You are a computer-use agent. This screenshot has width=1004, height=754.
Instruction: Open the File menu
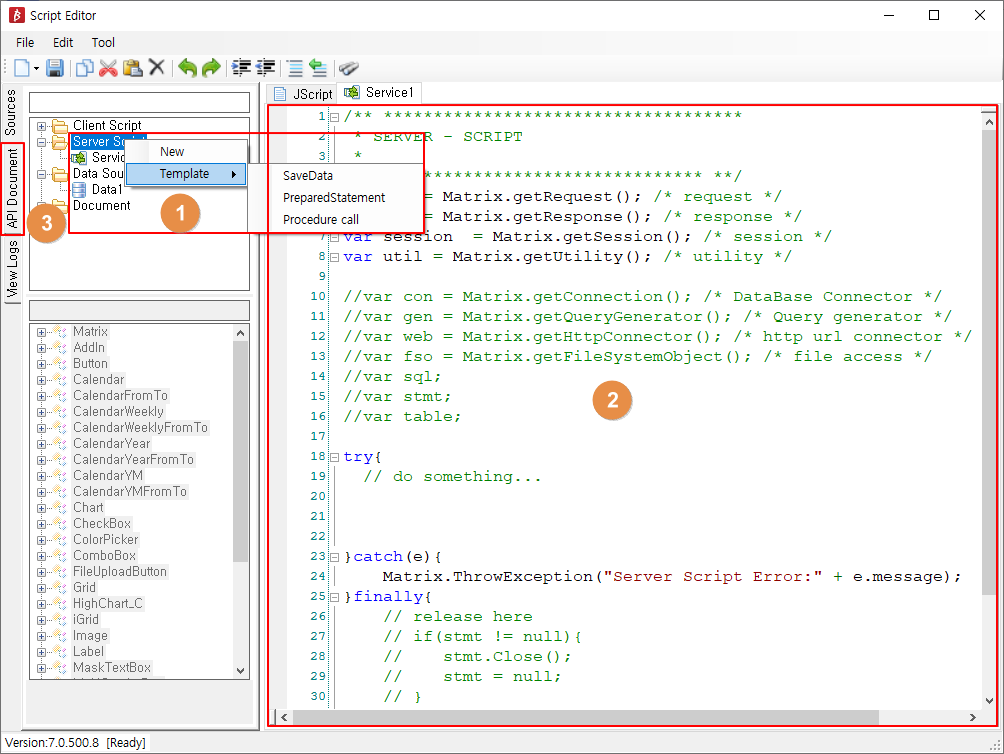[25, 42]
